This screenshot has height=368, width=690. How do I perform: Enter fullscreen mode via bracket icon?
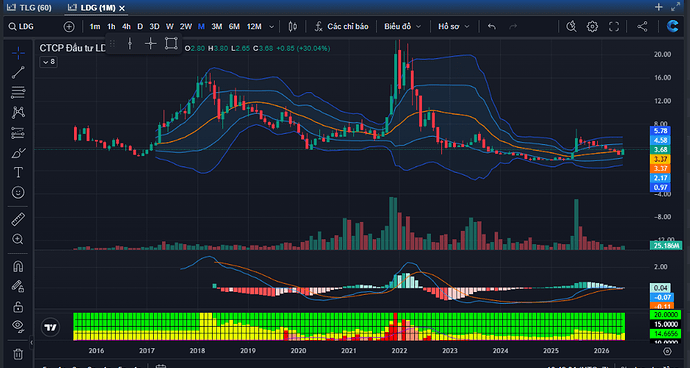(614, 26)
